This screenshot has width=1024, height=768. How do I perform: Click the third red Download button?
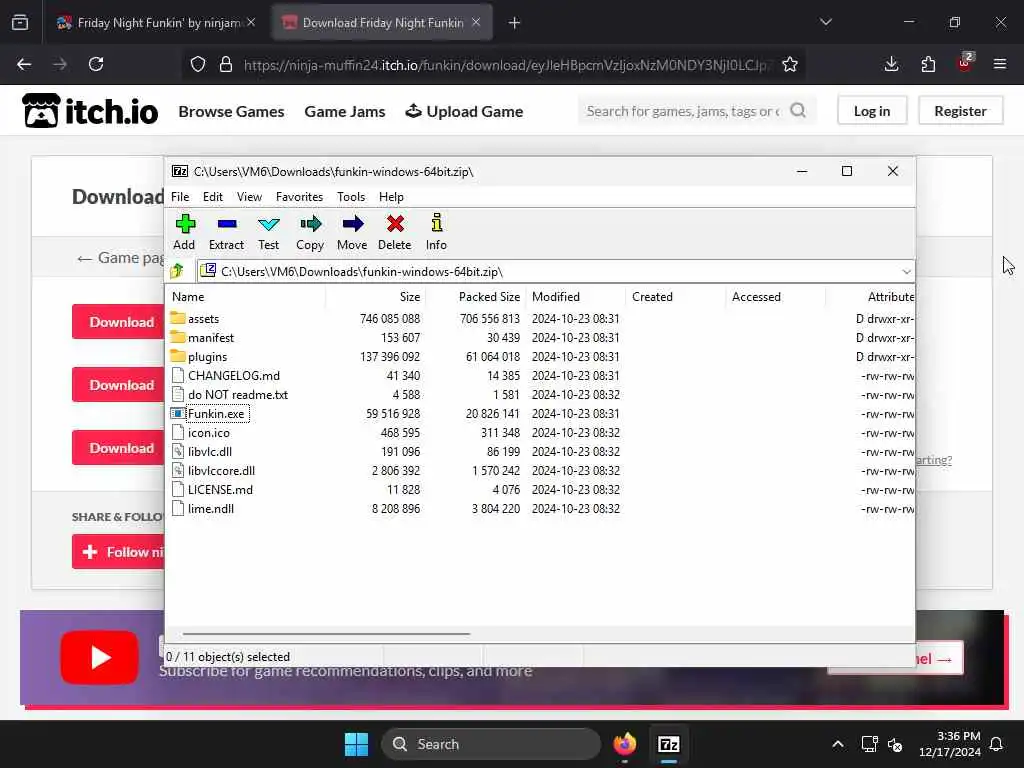click(118, 448)
